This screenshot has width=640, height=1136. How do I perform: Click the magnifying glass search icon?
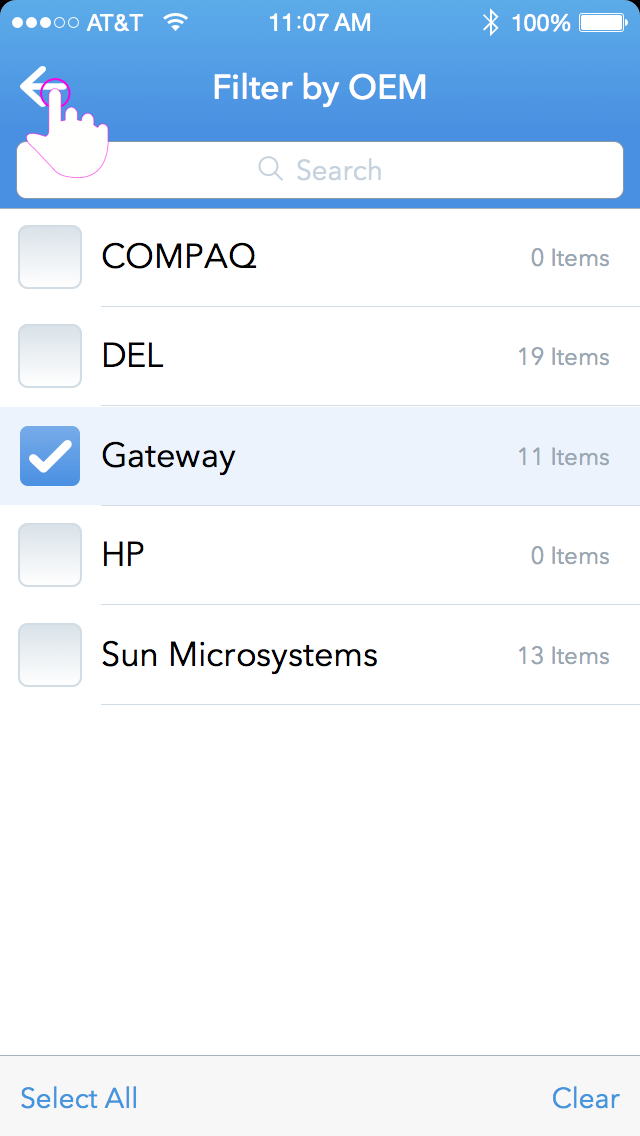point(270,170)
